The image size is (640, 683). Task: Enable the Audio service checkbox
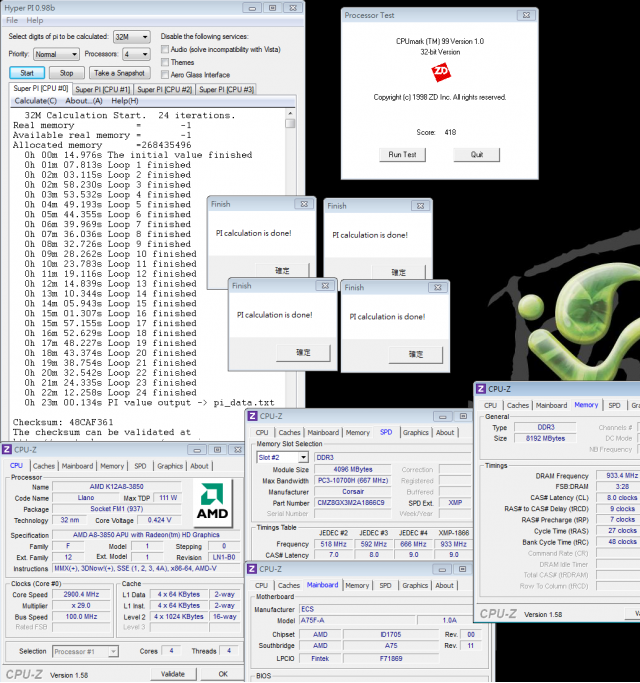pos(165,49)
